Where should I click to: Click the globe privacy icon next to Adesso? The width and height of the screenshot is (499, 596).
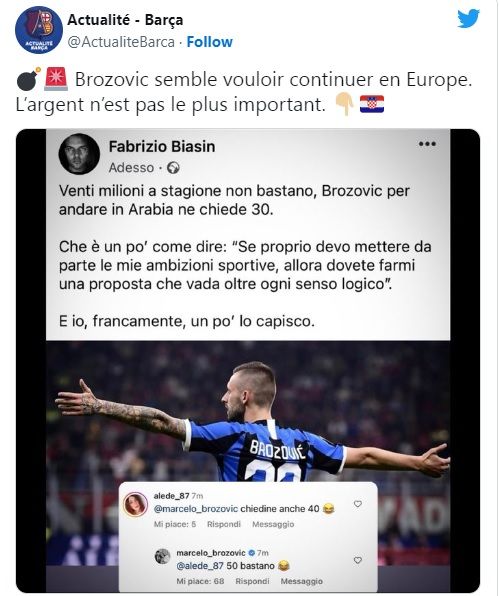point(173,168)
